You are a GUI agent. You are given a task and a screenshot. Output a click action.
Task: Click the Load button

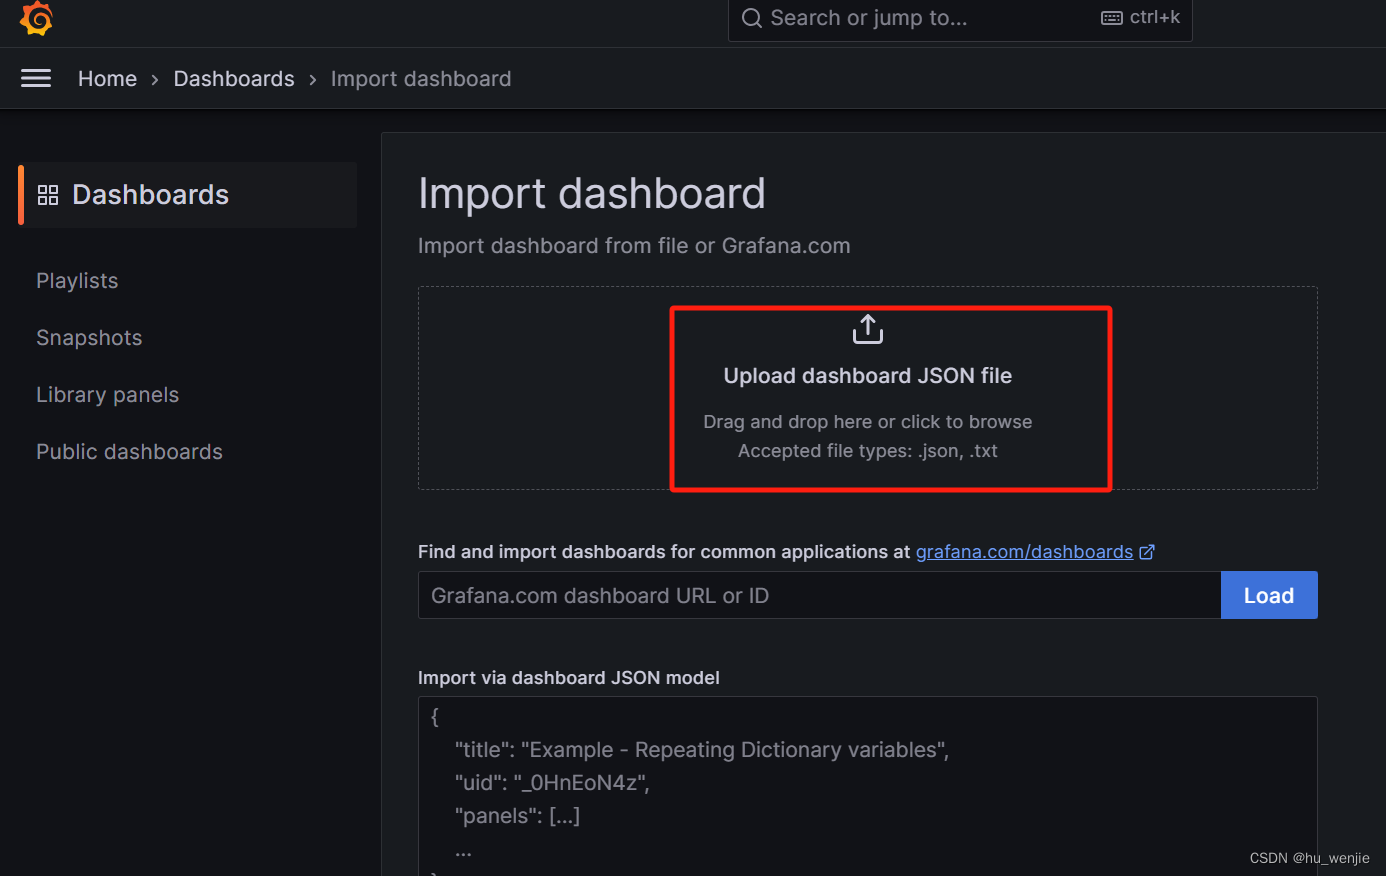tap(1269, 595)
